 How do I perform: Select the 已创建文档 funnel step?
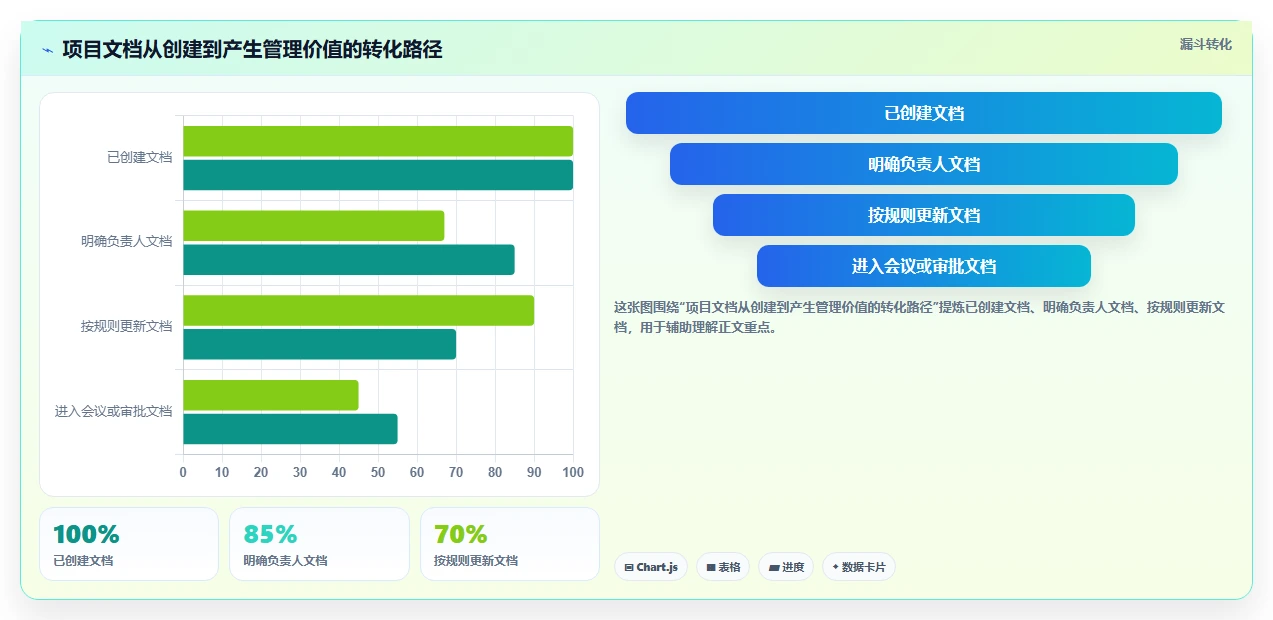tap(924, 113)
